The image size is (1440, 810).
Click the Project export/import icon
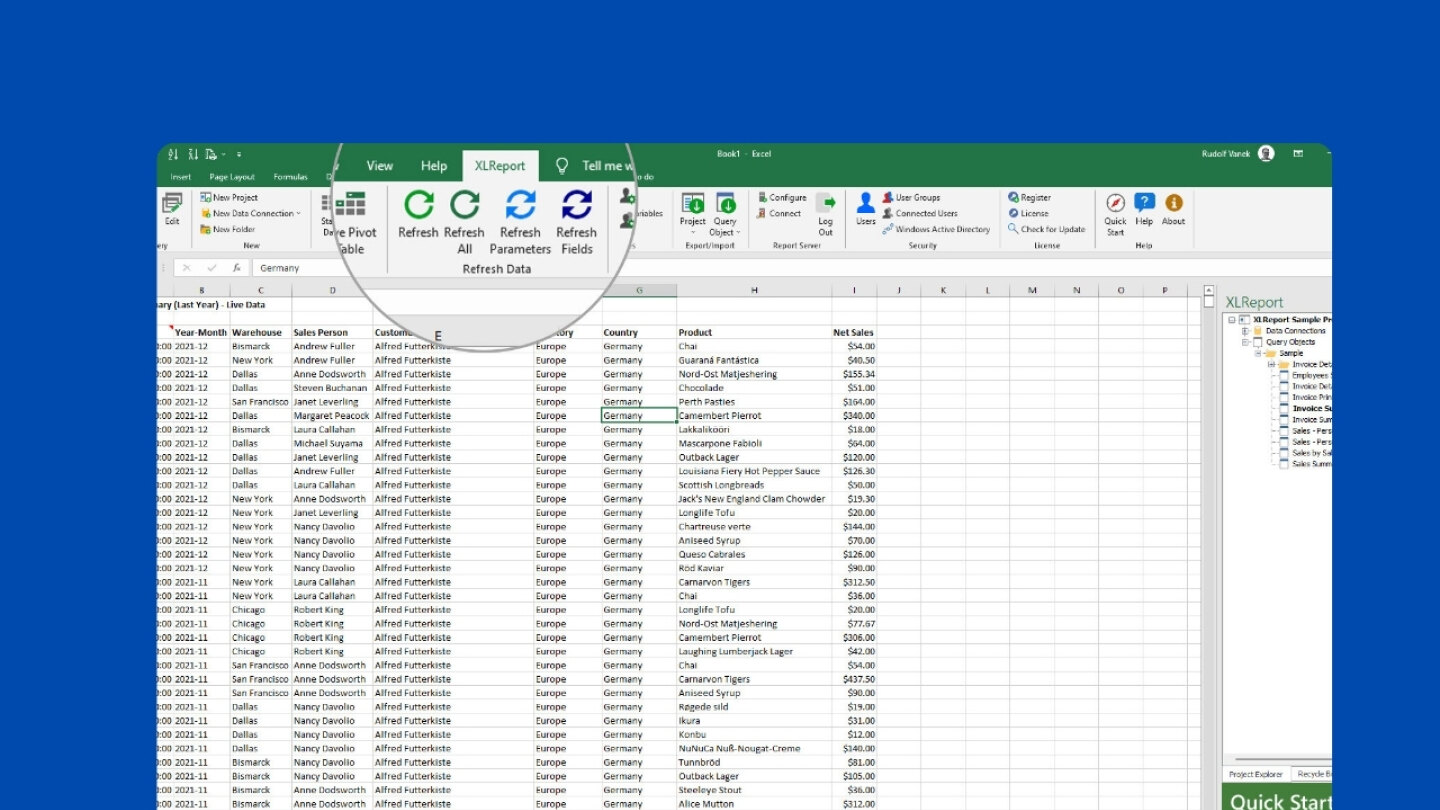click(x=692, y=204)
